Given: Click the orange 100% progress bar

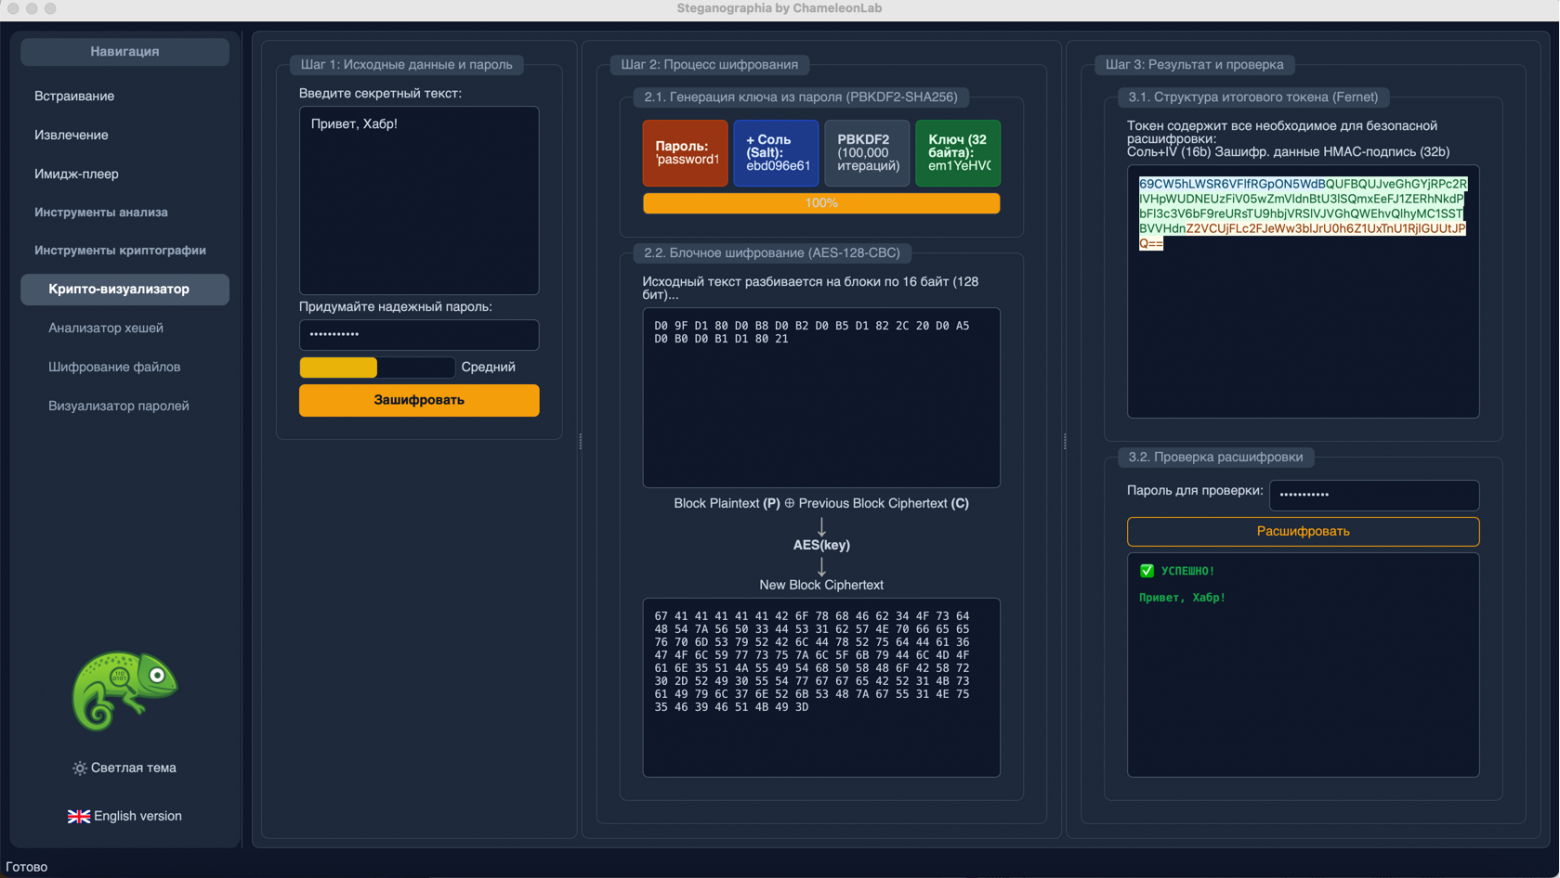Looking at the screenshot, I should click(821, 203).
